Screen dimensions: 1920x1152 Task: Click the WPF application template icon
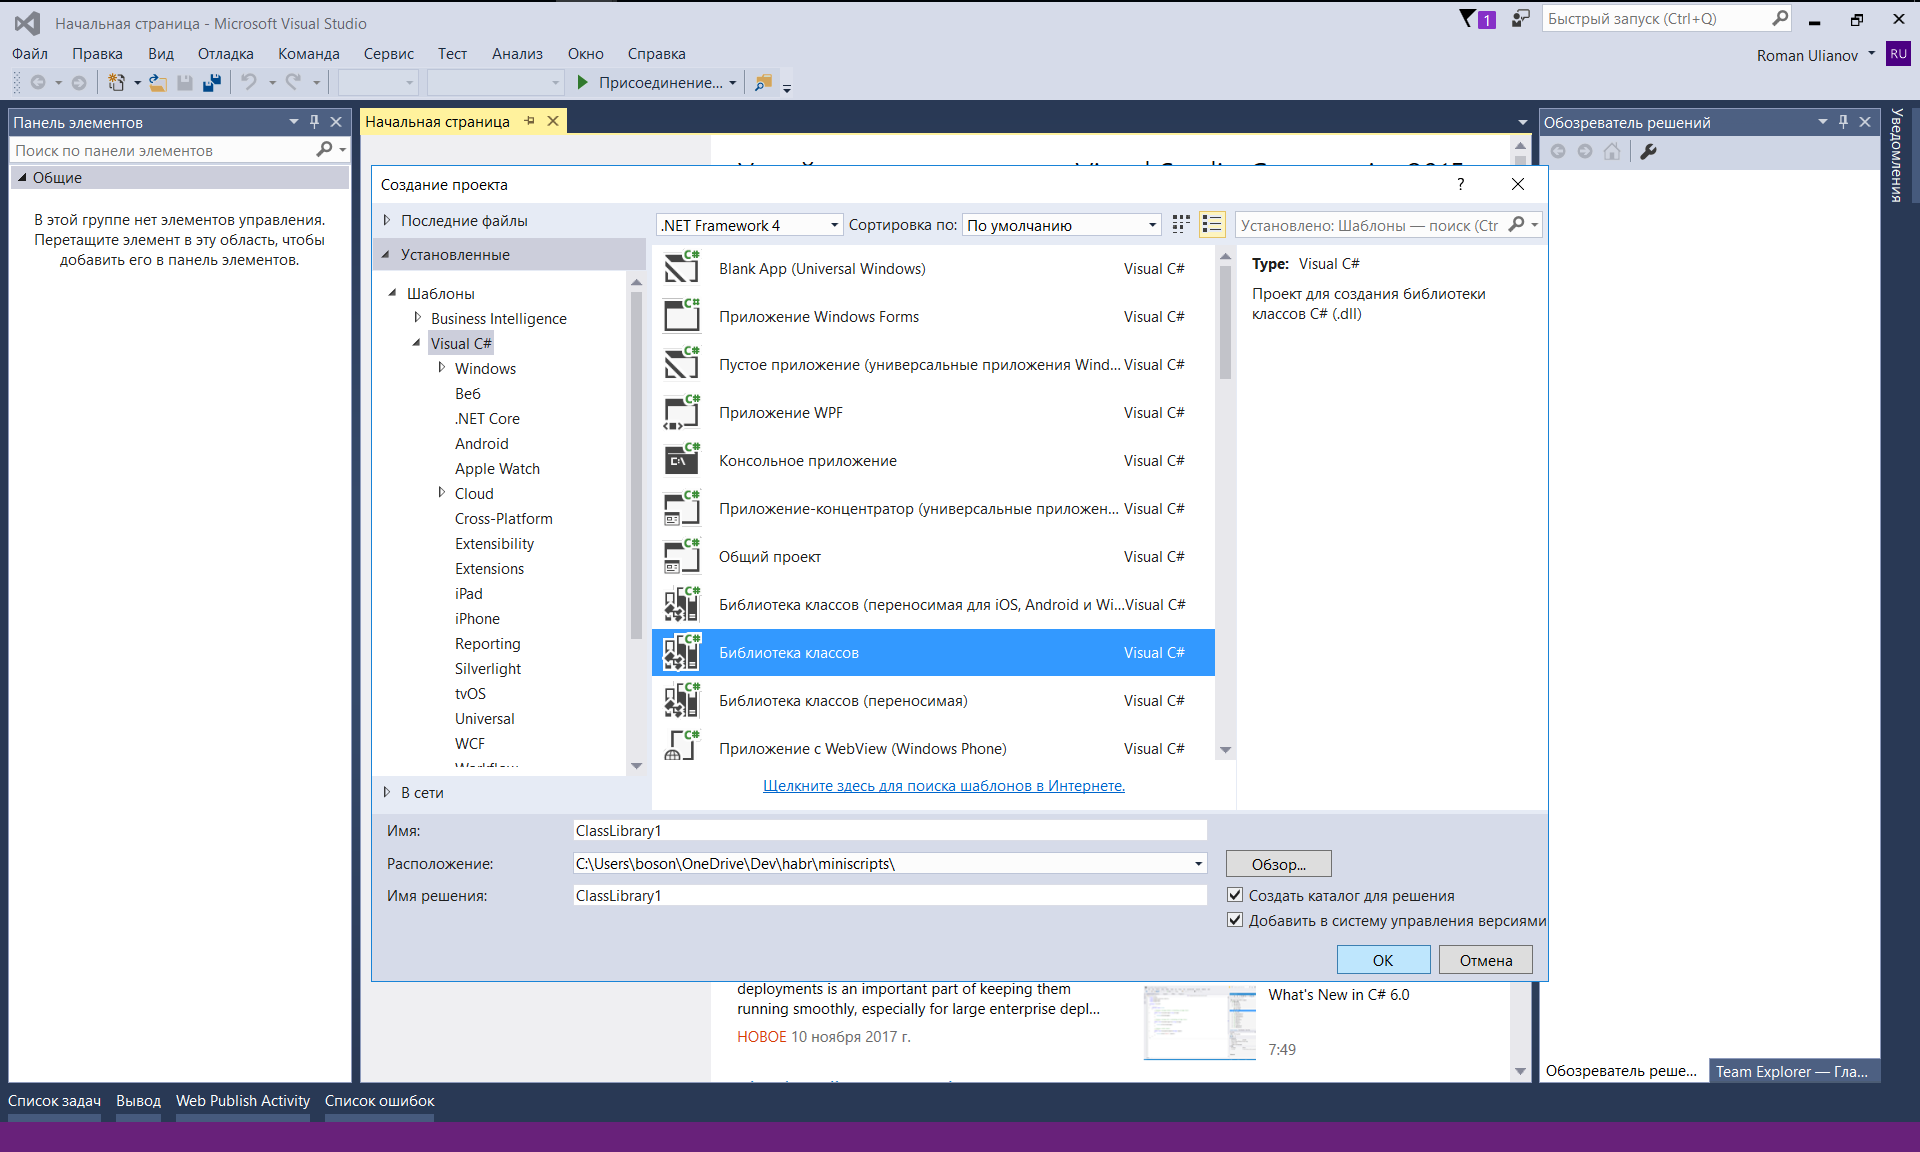point(682,412)
